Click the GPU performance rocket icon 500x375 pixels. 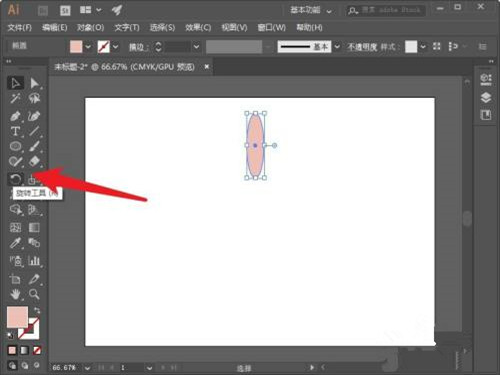[x=117, y=10]
